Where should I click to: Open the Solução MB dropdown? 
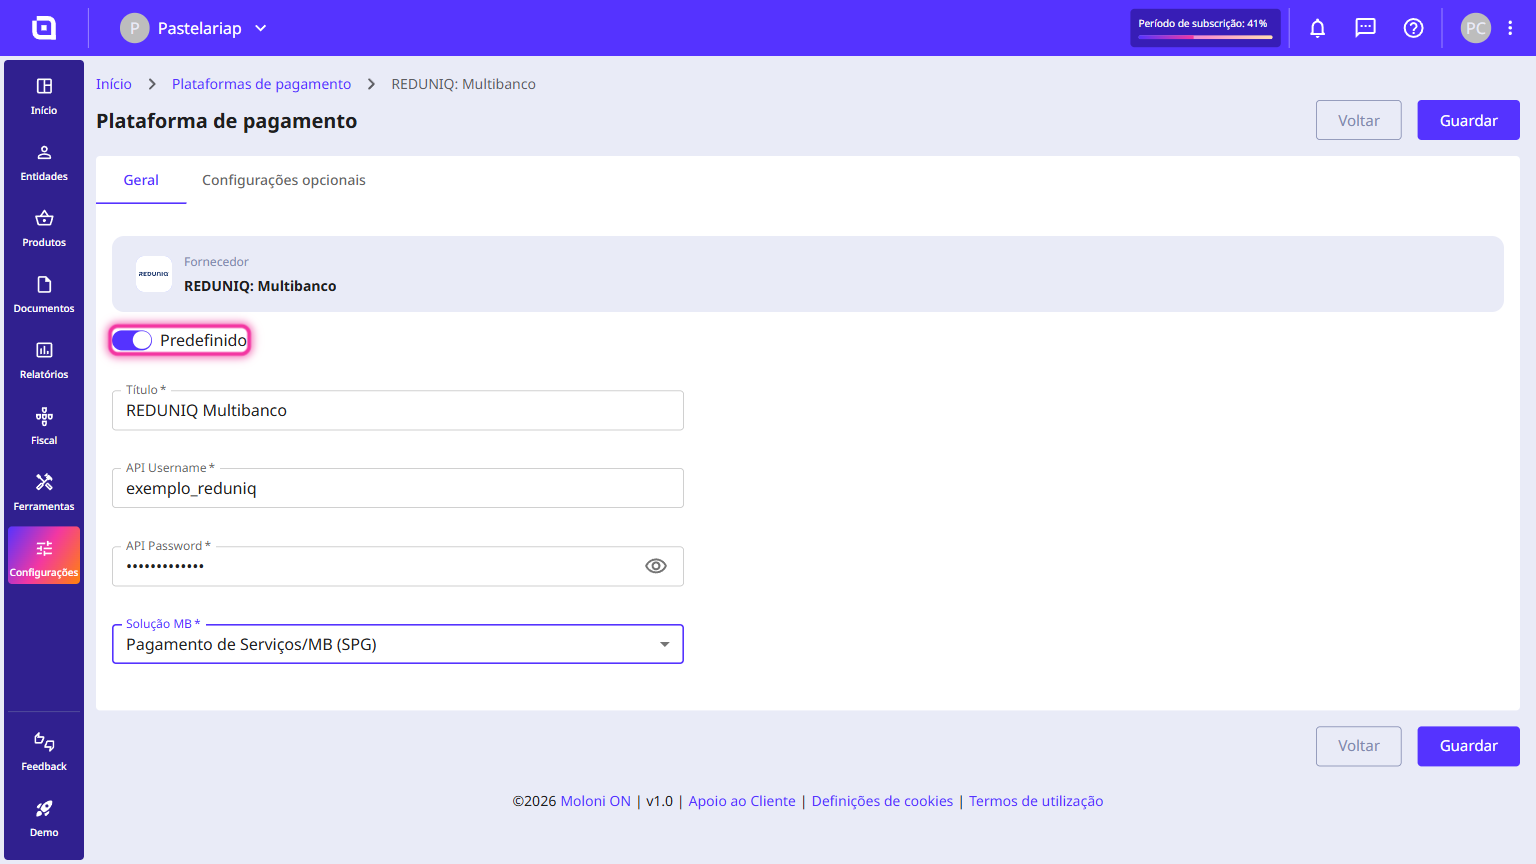point(398,644)
